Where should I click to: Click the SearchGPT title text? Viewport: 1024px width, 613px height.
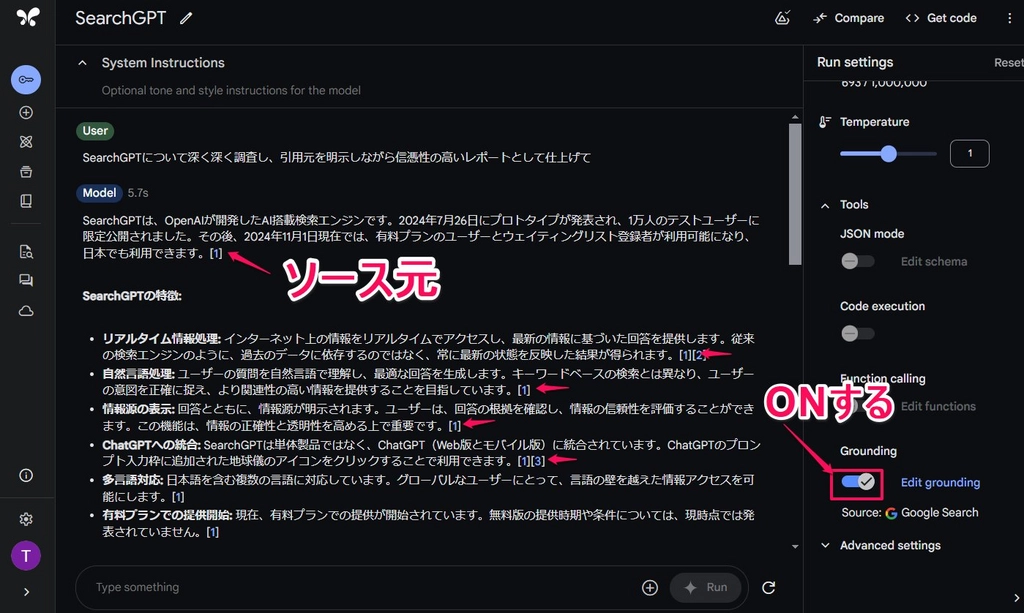pyautogui.click(x=121, y=18)
